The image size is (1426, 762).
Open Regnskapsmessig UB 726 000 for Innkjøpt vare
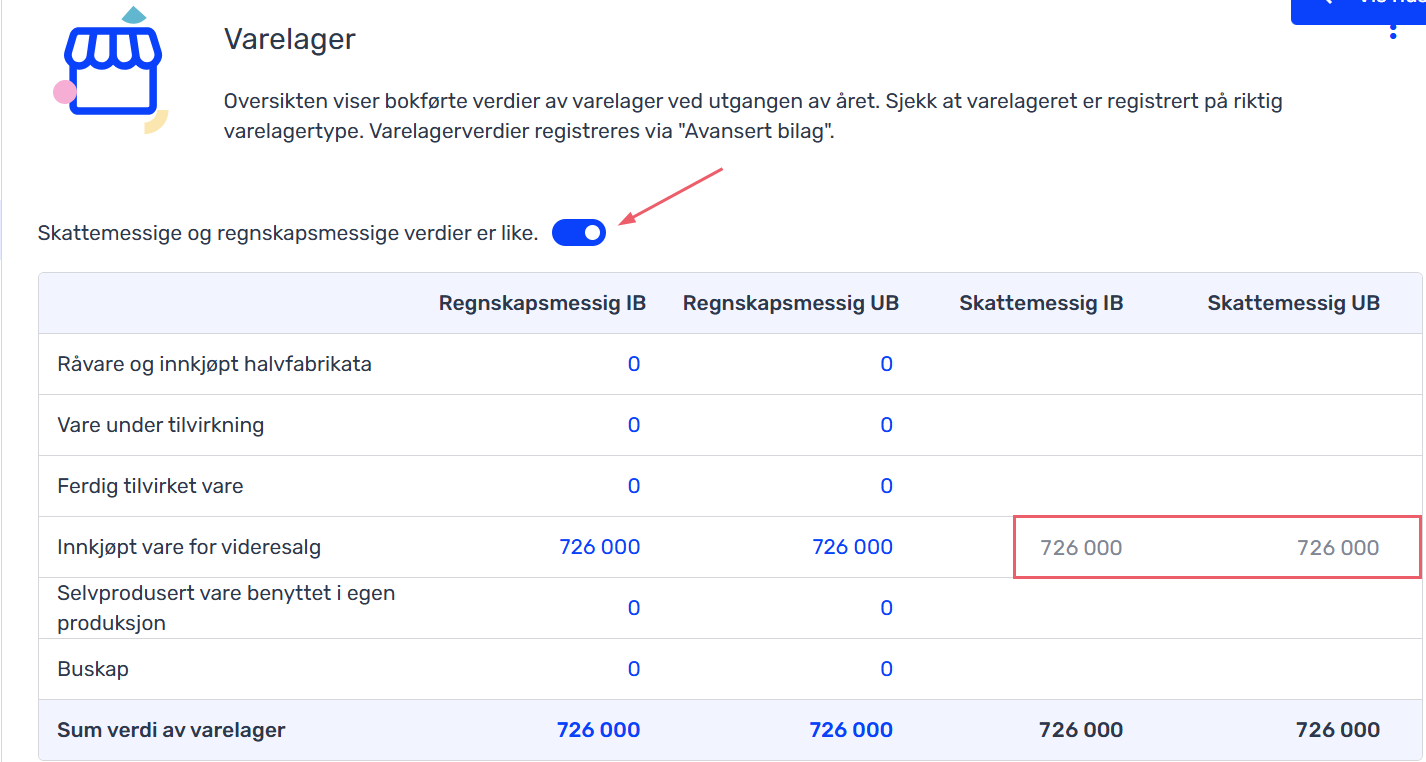coord(852,547)
